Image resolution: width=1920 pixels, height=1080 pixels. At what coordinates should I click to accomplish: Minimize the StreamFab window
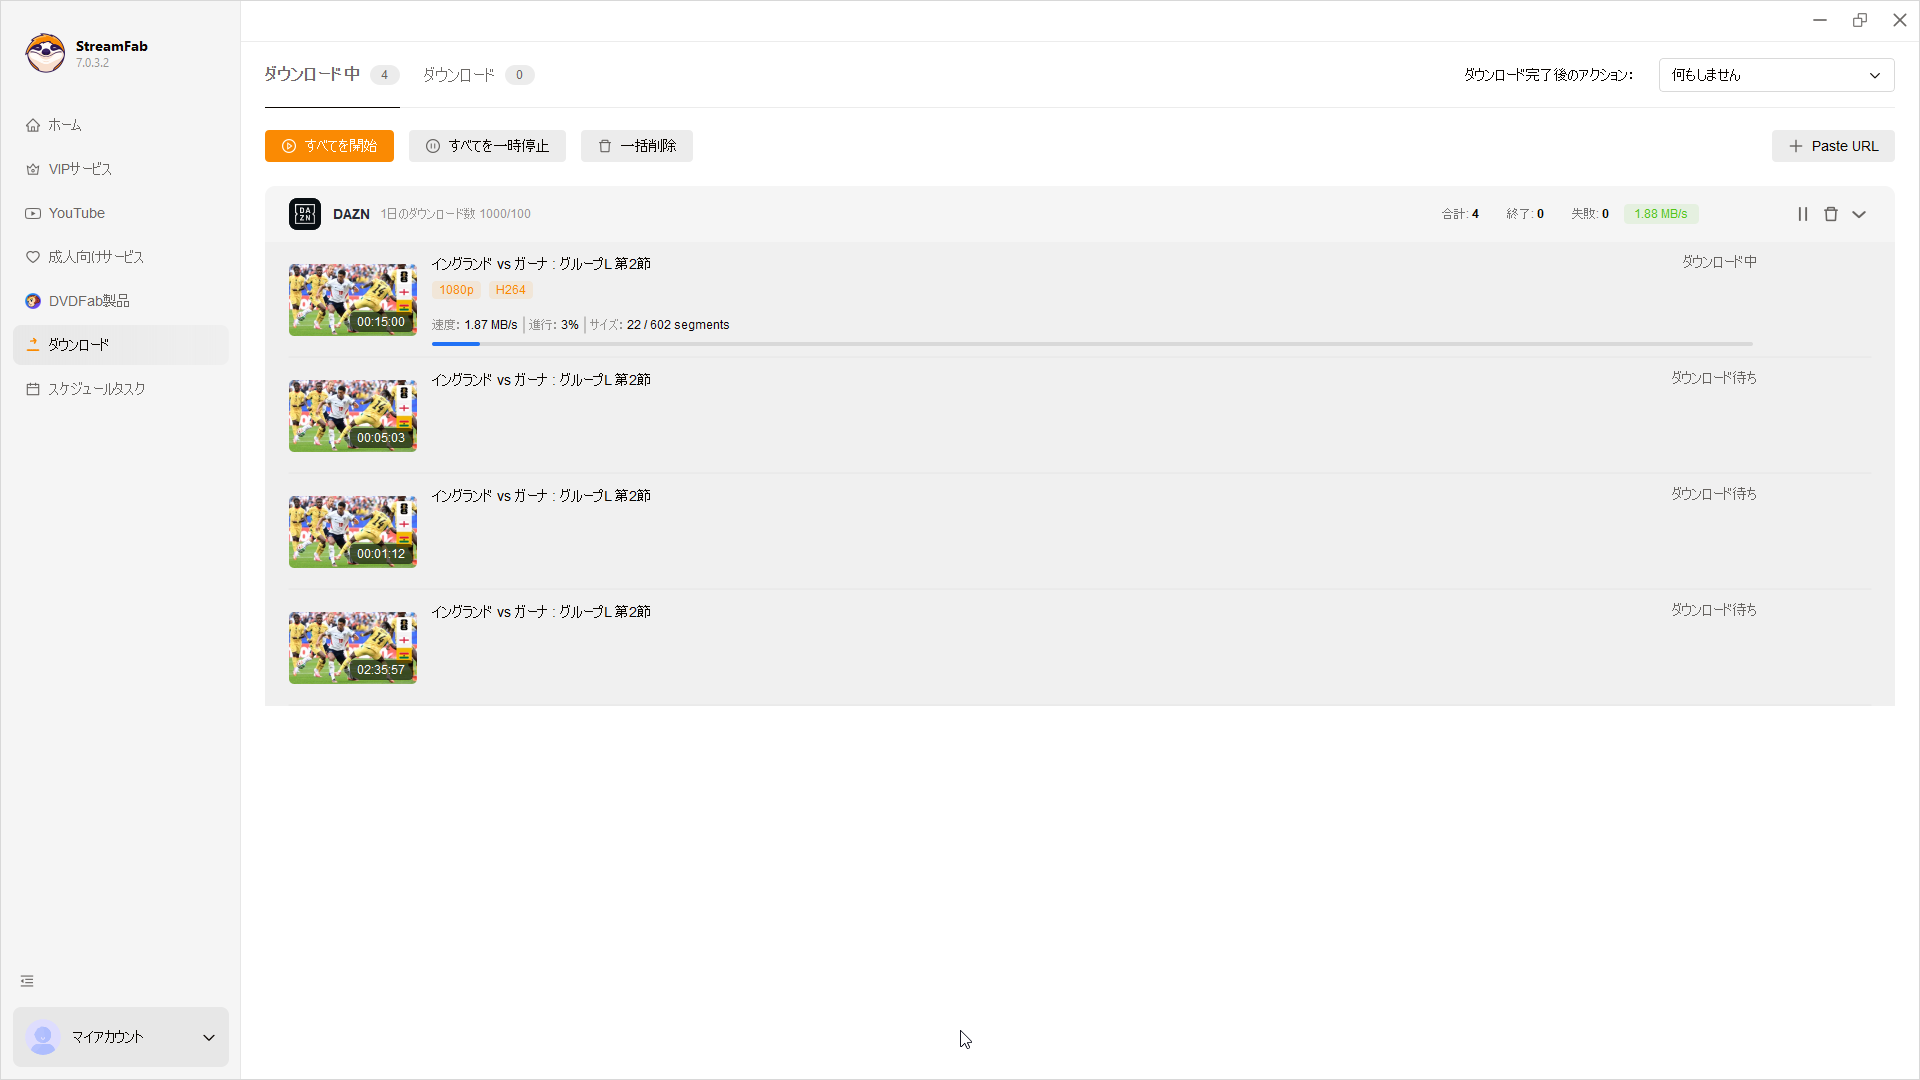pos(1820,20)
